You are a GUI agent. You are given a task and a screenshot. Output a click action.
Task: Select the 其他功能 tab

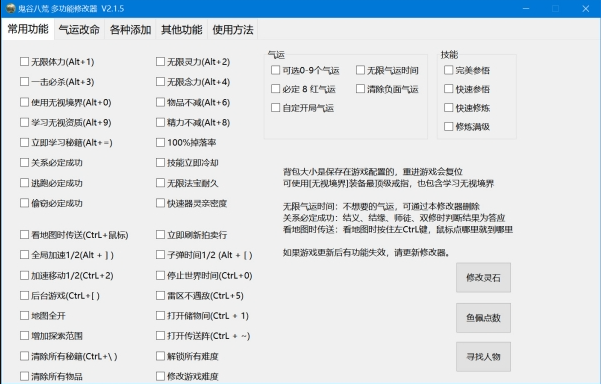coord(182,30)
